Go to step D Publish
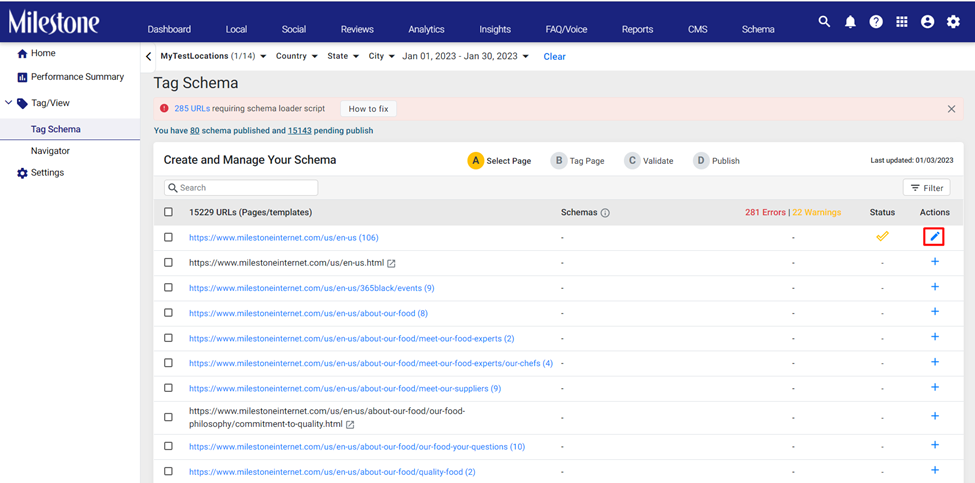Image resolution: width=975 pixels, height=483 pixels. pyautogui.click(x=717, y=160)
